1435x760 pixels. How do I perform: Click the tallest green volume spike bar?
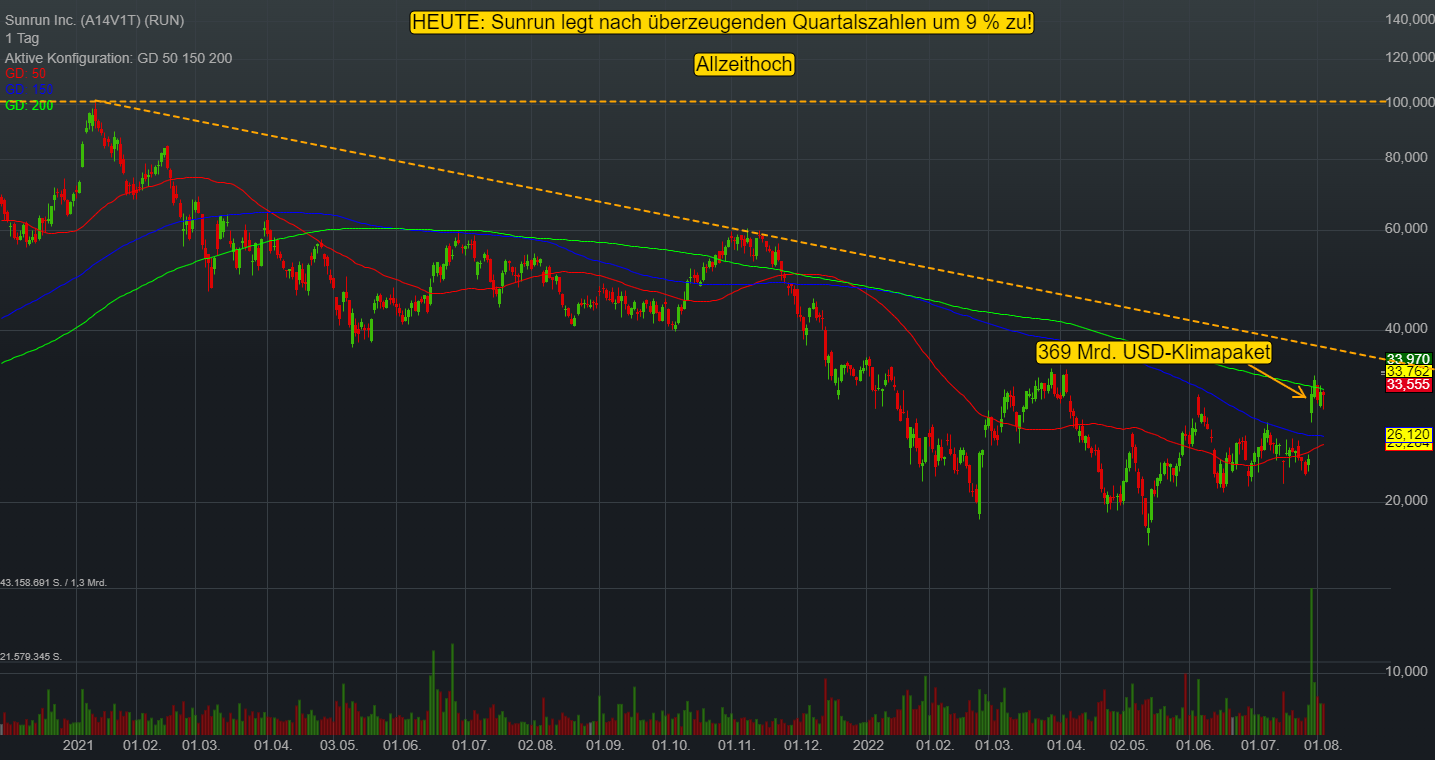coord(1311,661)
